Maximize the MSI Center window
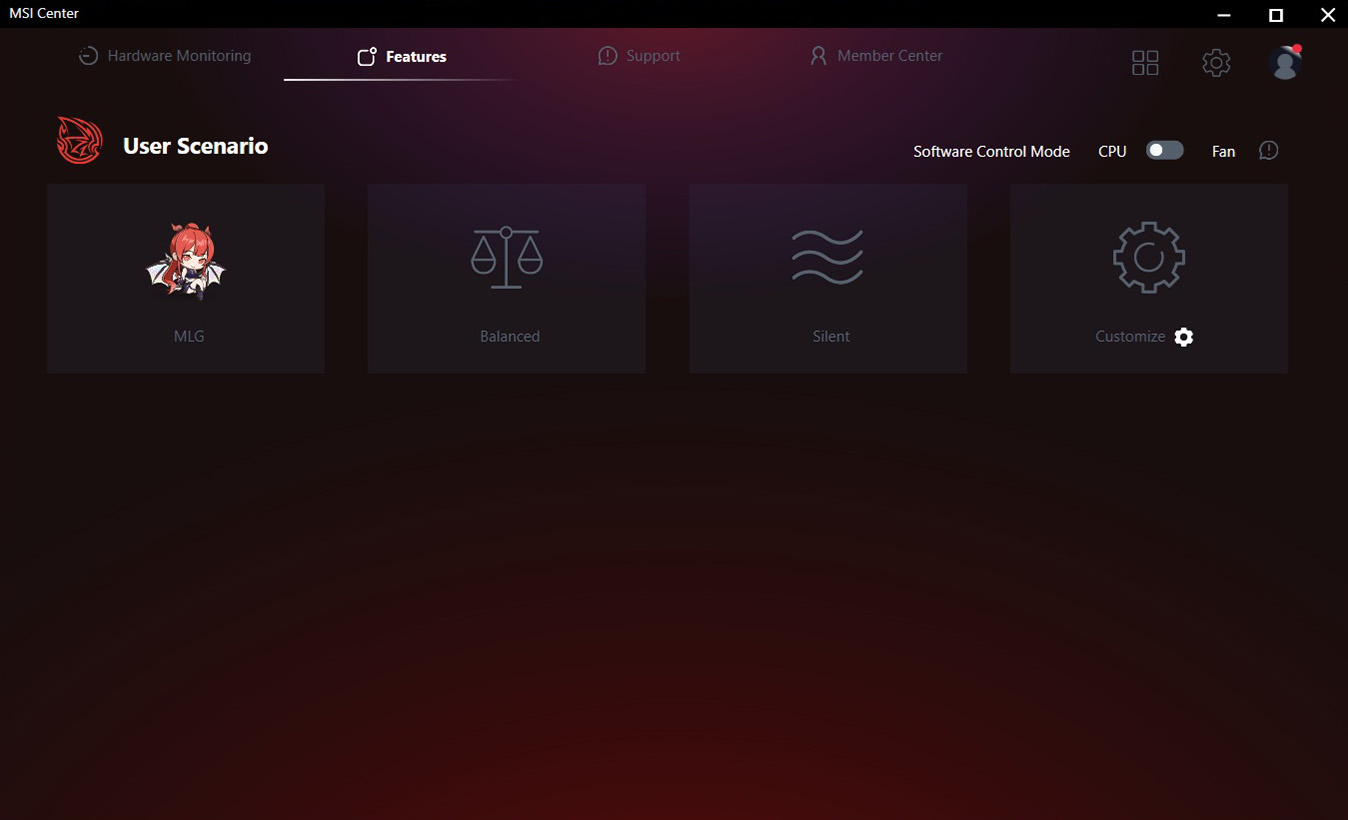This screenshot has width=1348, height=820. (1276, 14)
